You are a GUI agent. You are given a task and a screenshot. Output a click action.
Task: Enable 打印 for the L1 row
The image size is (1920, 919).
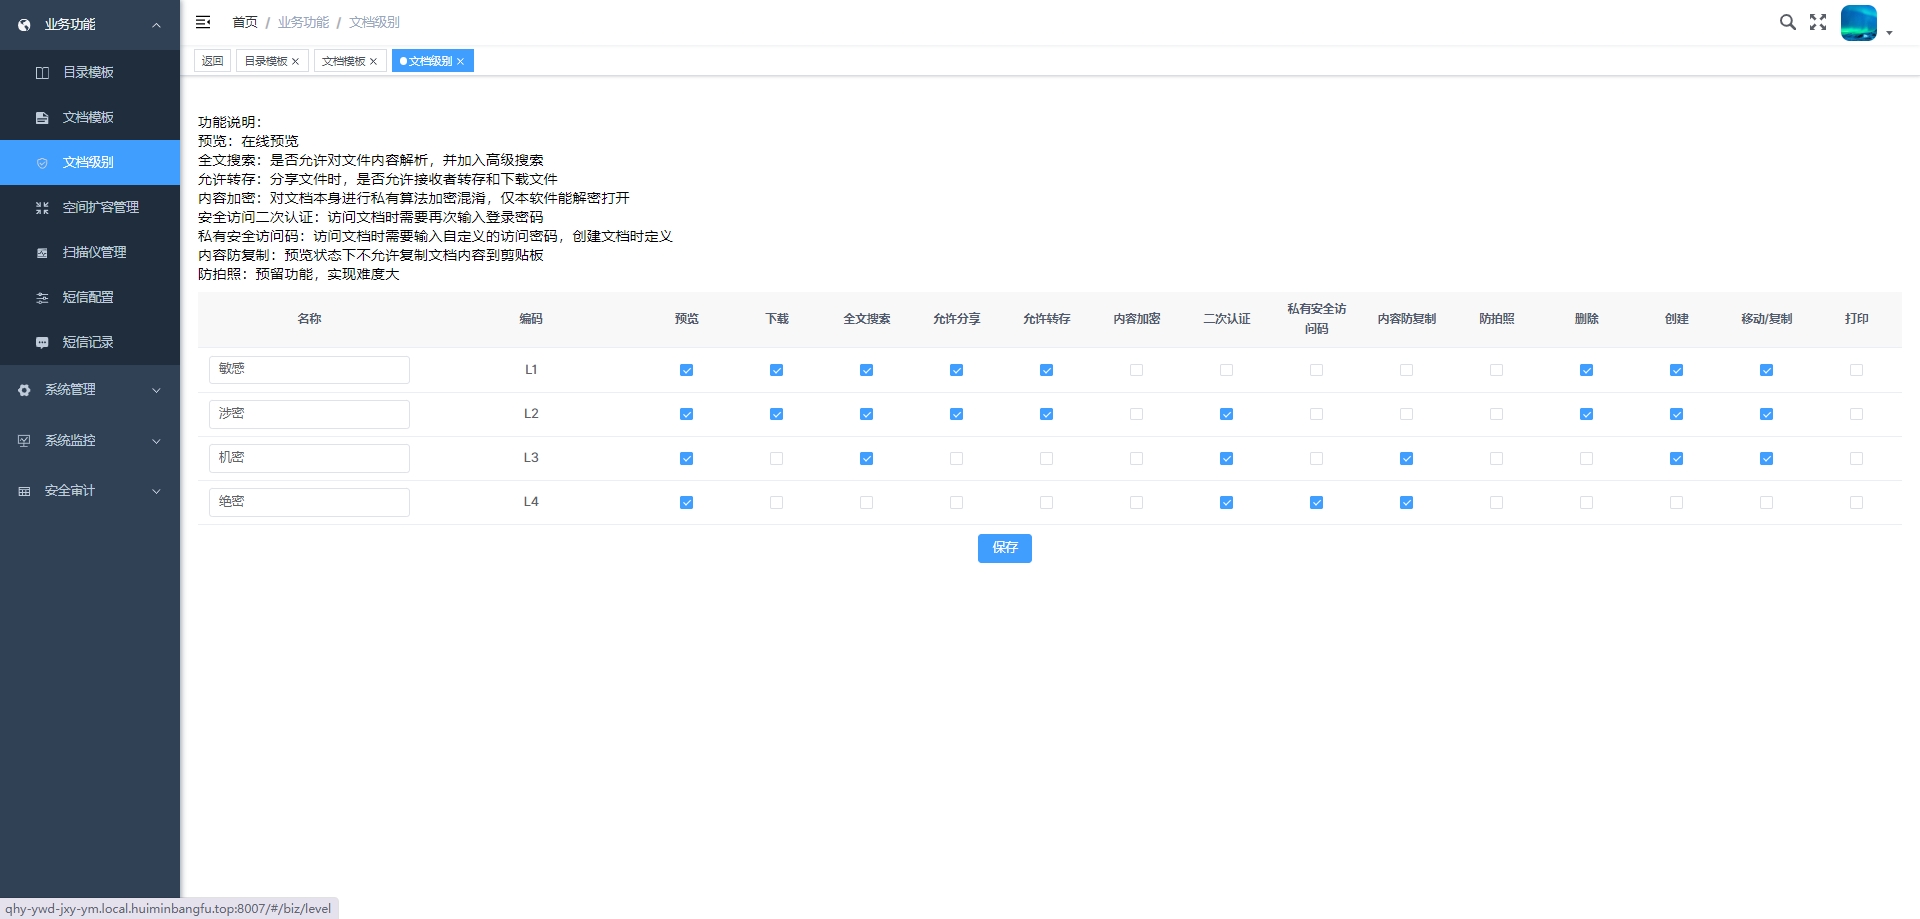coord(1856,370)
